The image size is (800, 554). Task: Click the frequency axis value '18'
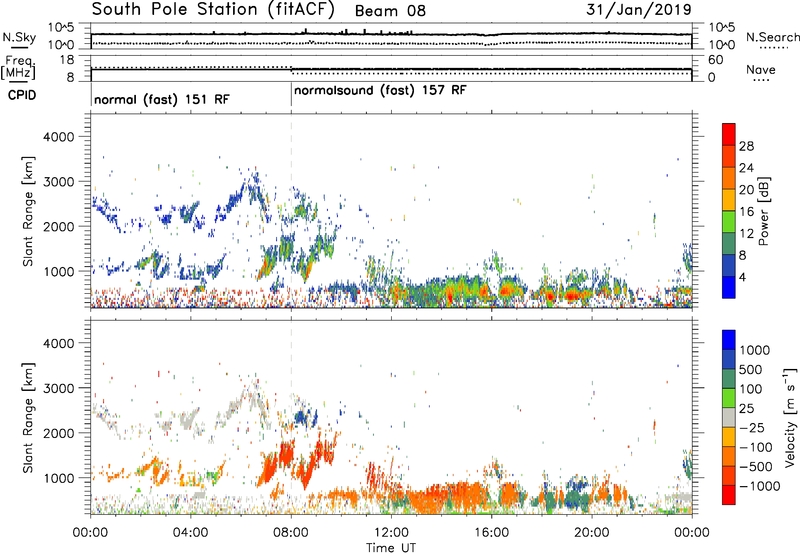pyautogui.click(x=67, y=60)
